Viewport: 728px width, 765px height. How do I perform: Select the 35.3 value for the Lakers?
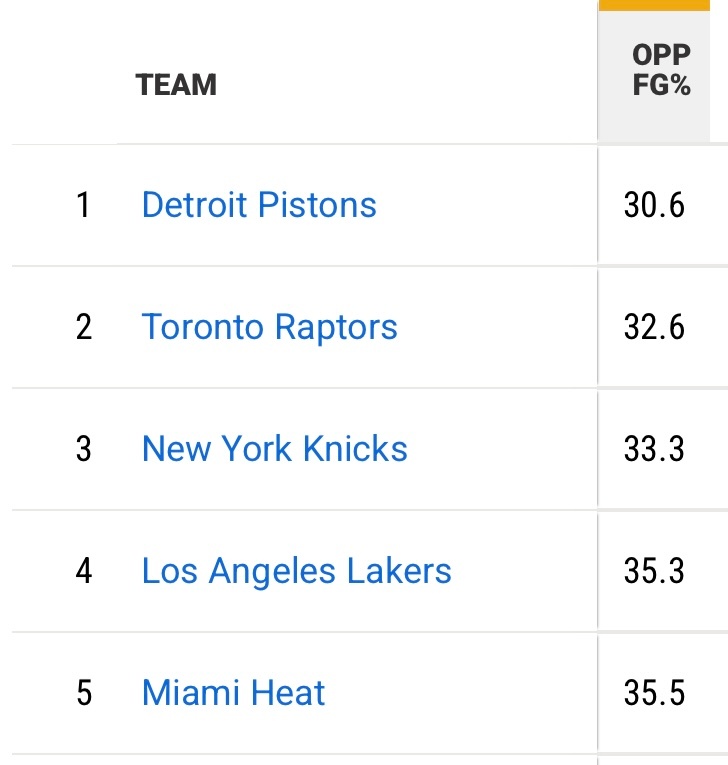pyautogui.click(x=655, y=571)
